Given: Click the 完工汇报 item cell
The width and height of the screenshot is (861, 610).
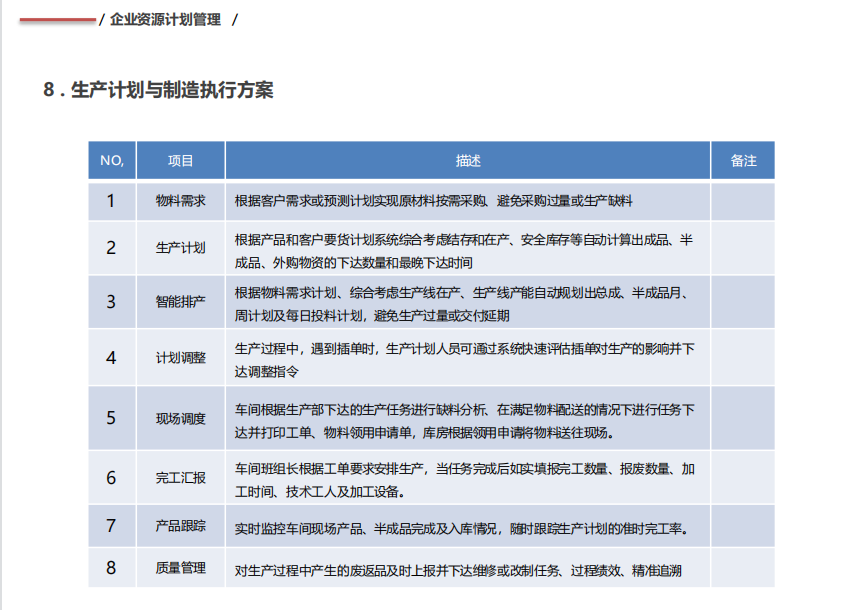Looking at the screenshot, I should point(181,478).
